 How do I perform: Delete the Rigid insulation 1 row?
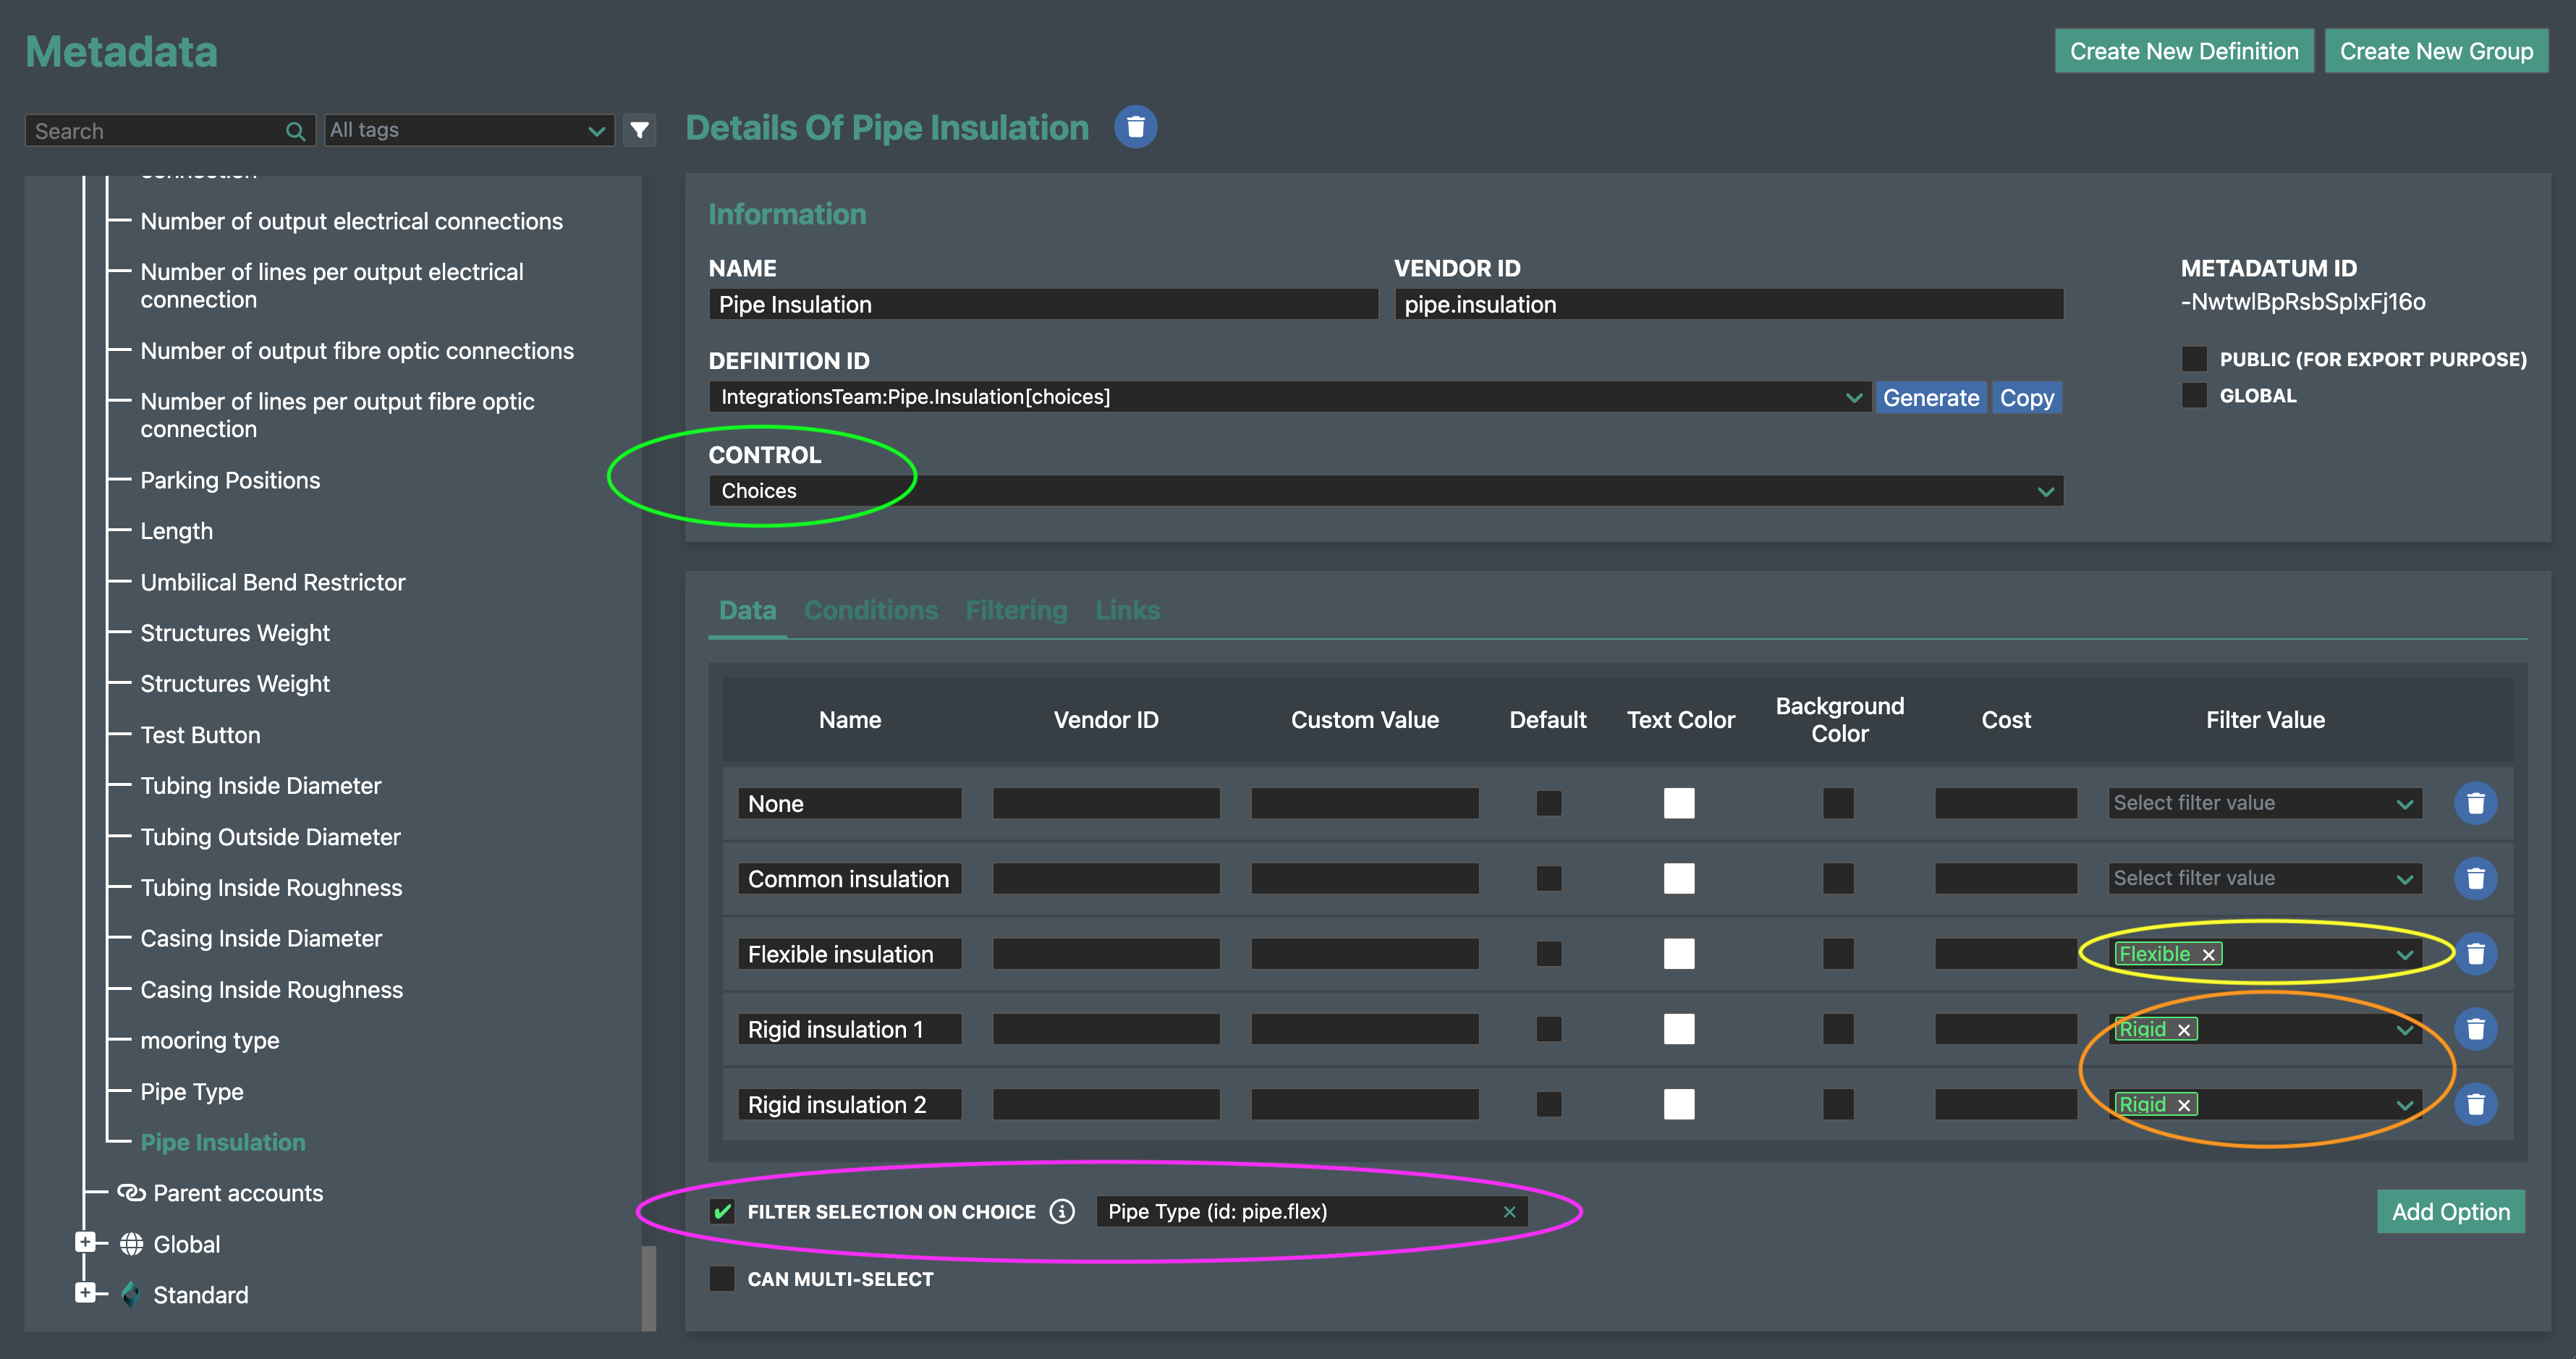(2475, 1029)
